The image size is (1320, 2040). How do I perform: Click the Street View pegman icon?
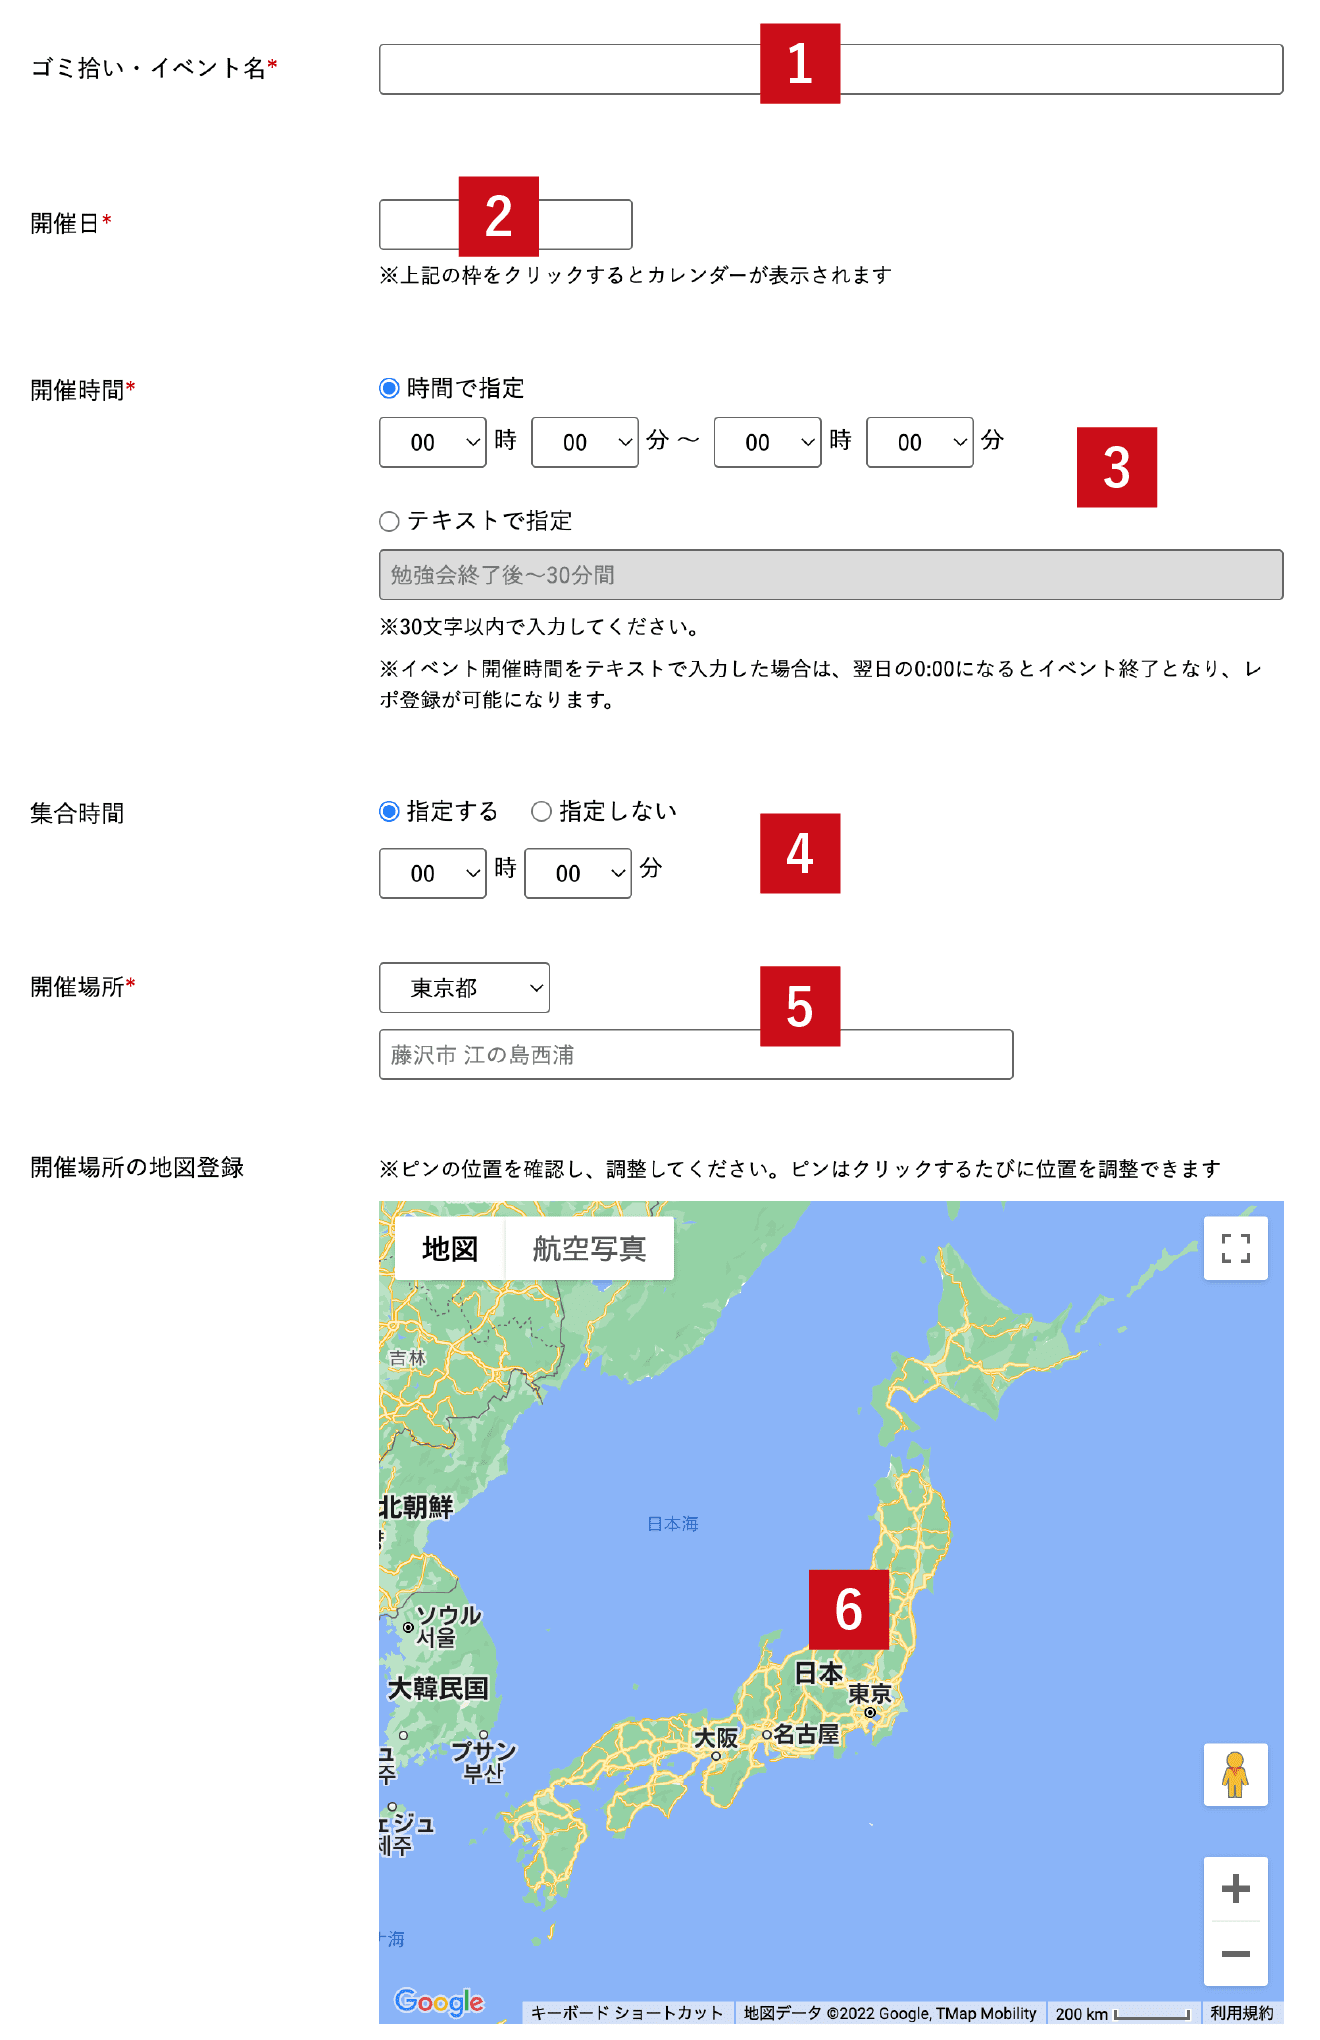[x=1235, y=1774]
